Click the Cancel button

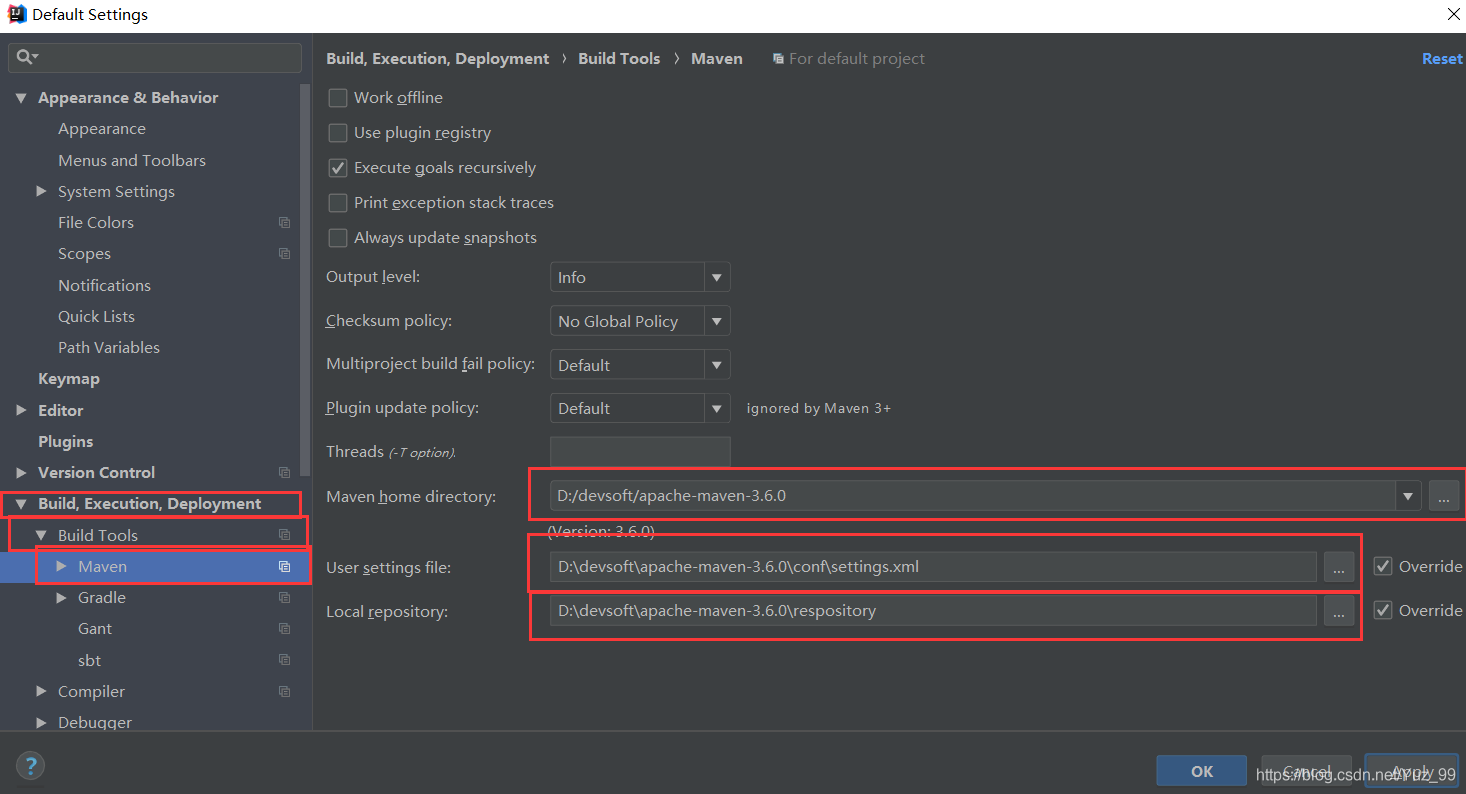click(1306, 771)
